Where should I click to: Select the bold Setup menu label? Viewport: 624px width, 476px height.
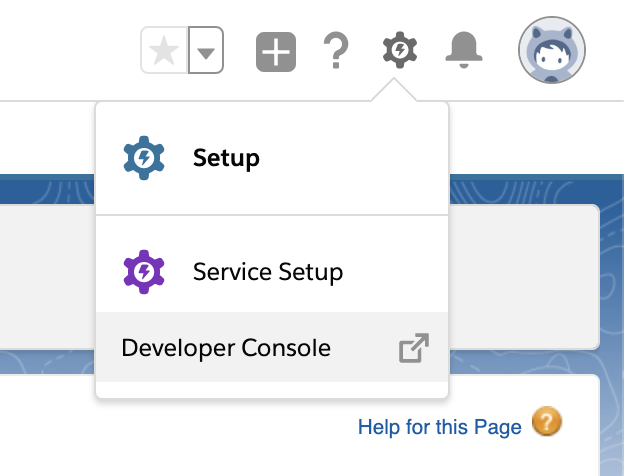tap(226, 158)
